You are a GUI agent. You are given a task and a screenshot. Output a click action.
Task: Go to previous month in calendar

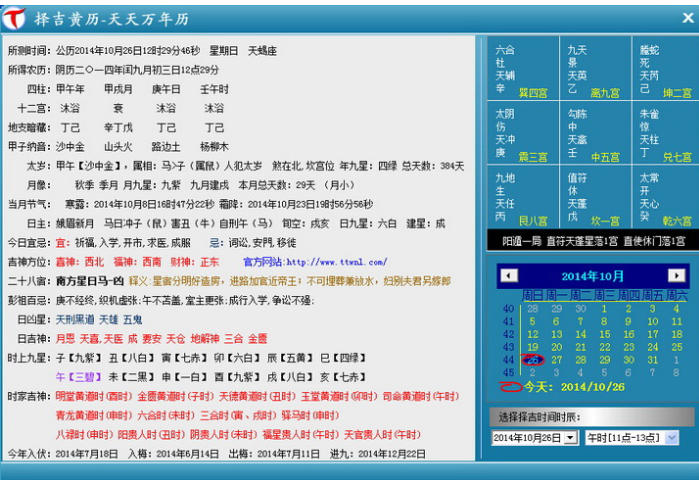click(509, 275)
